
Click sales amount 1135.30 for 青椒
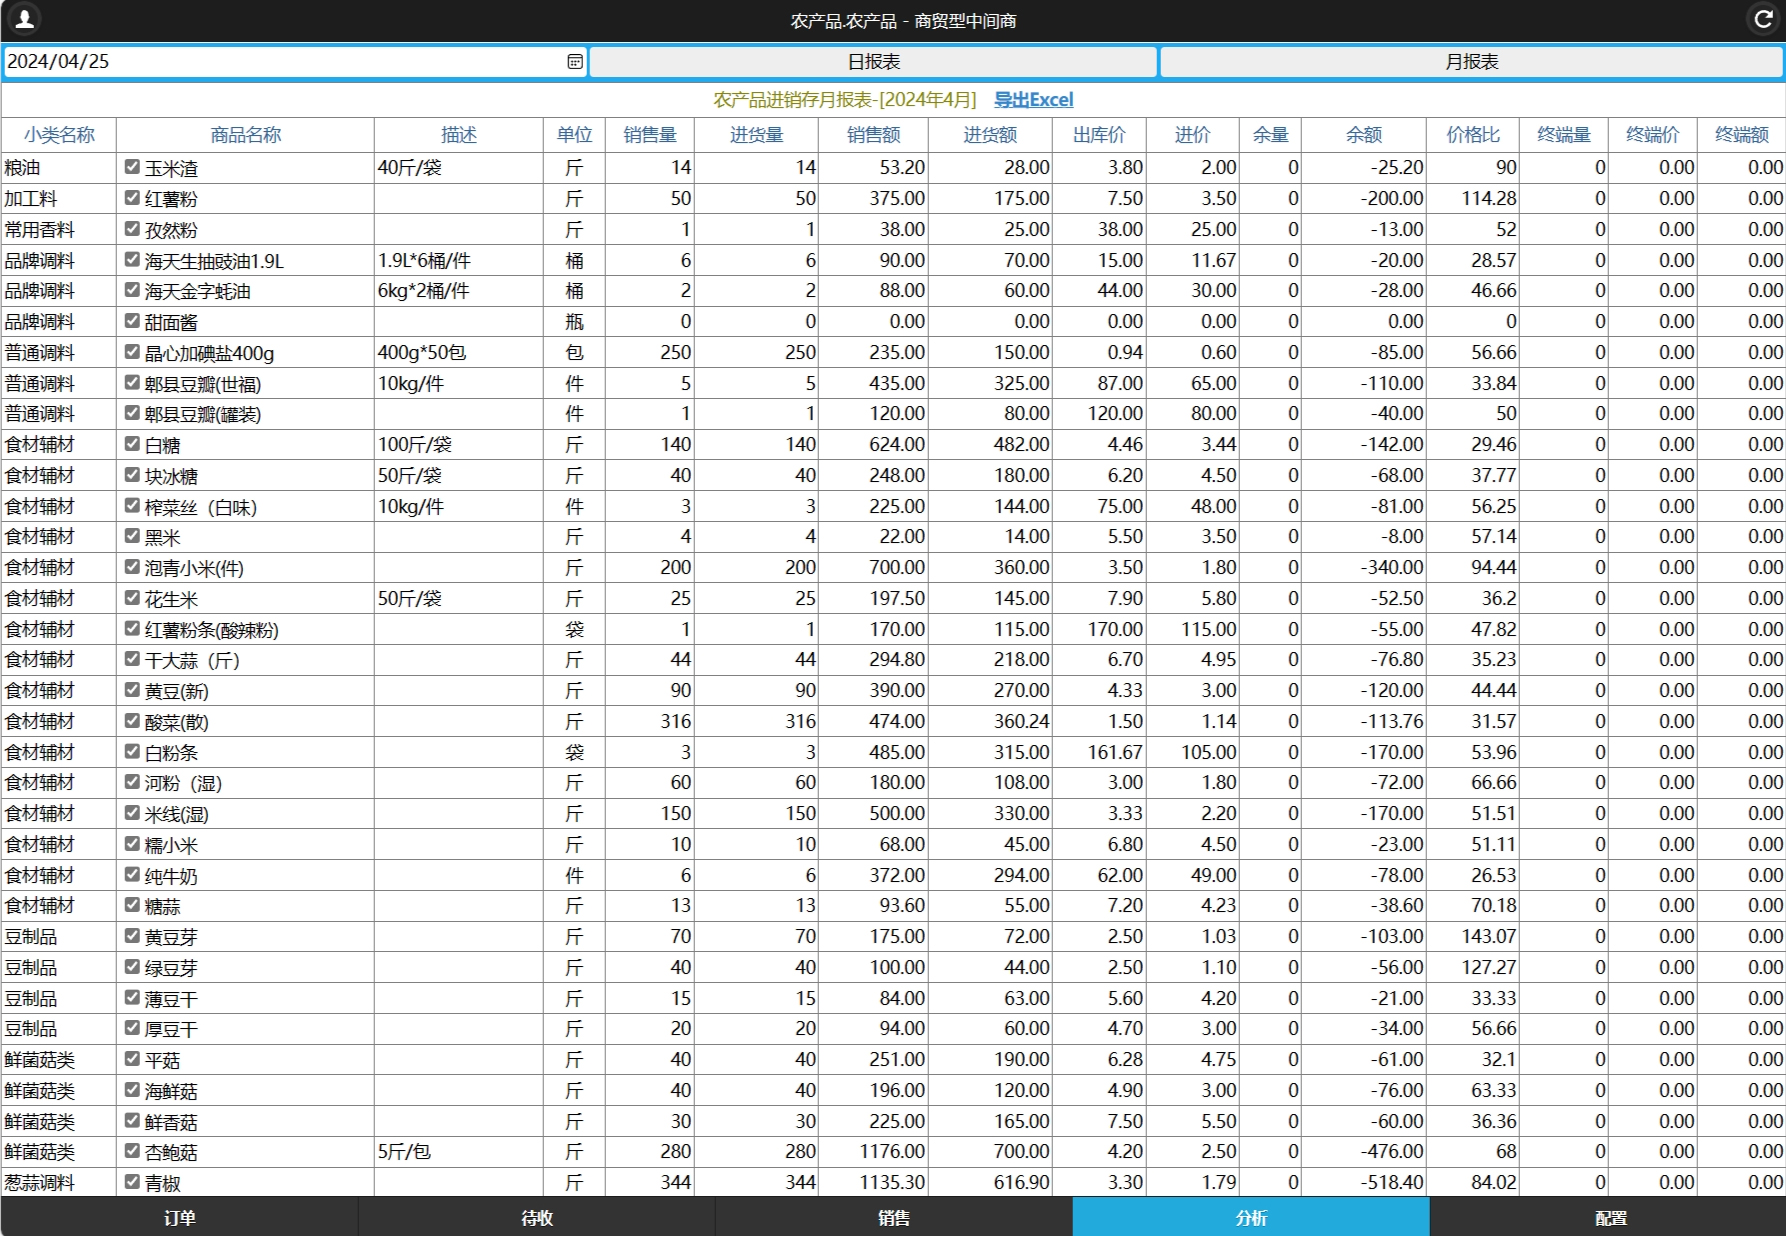(892, 1183)
